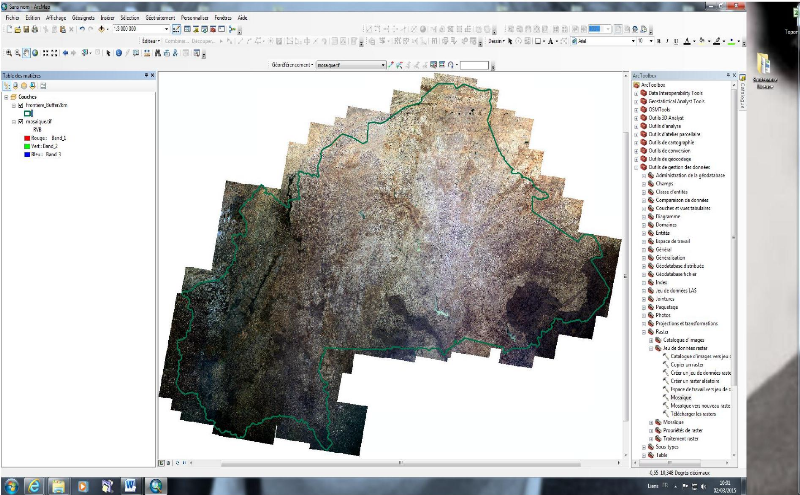Click the Éditeur dropdown button
800x495 pixels.
pyautogui.click(x=152, y=41)
